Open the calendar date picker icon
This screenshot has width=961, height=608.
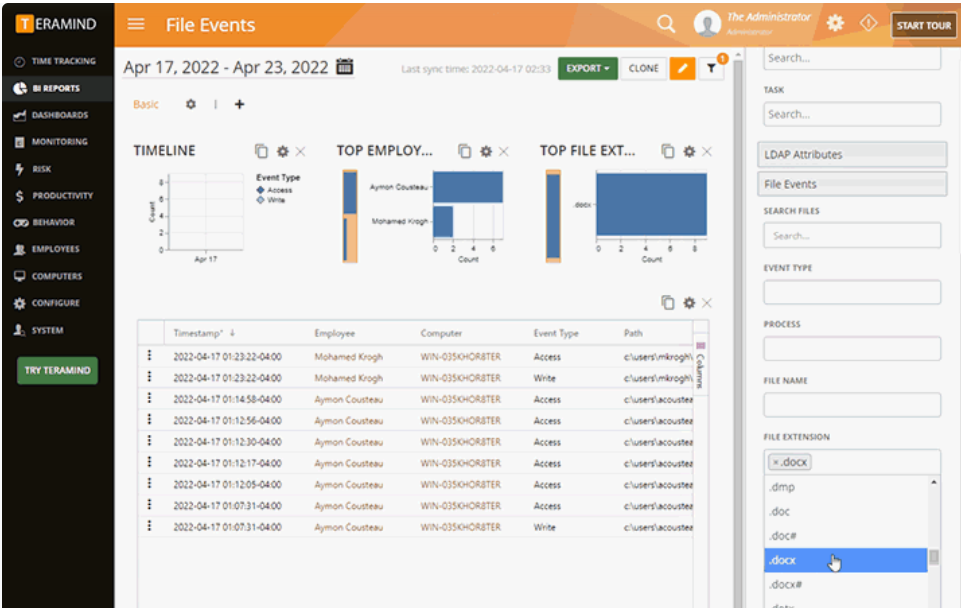pos(345,66)
